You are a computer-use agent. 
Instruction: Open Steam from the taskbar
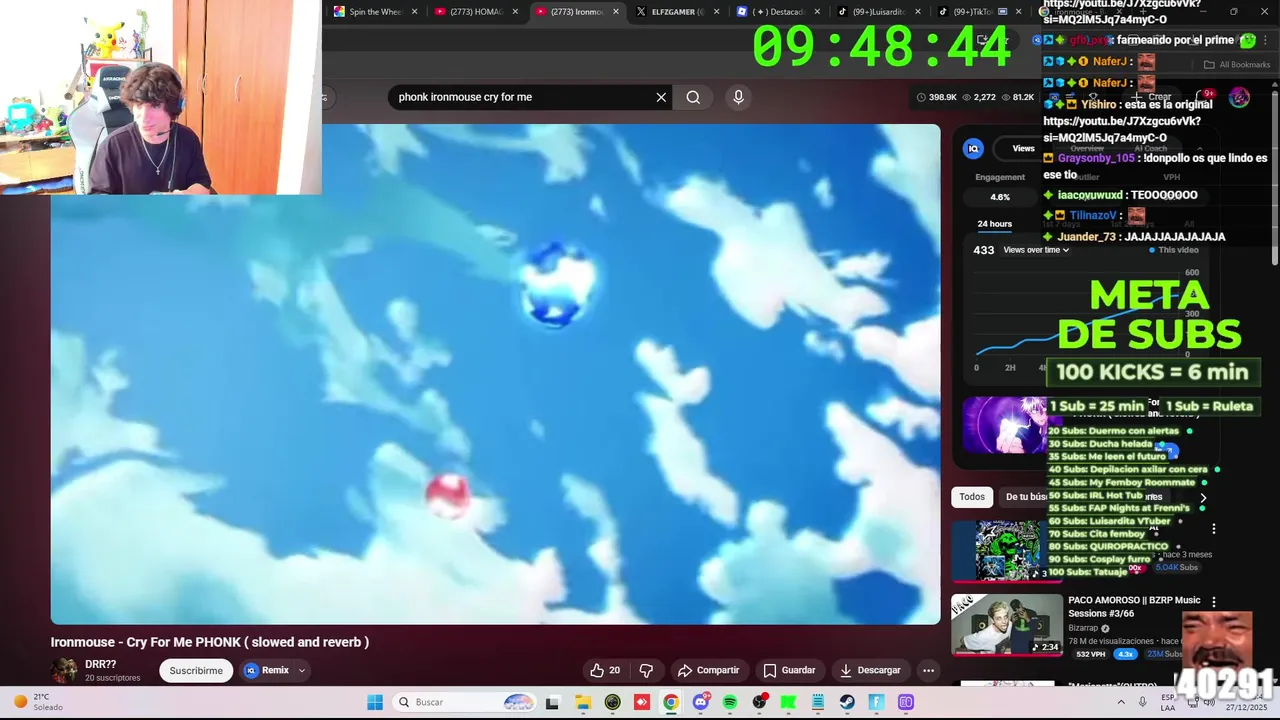[847, 702]
